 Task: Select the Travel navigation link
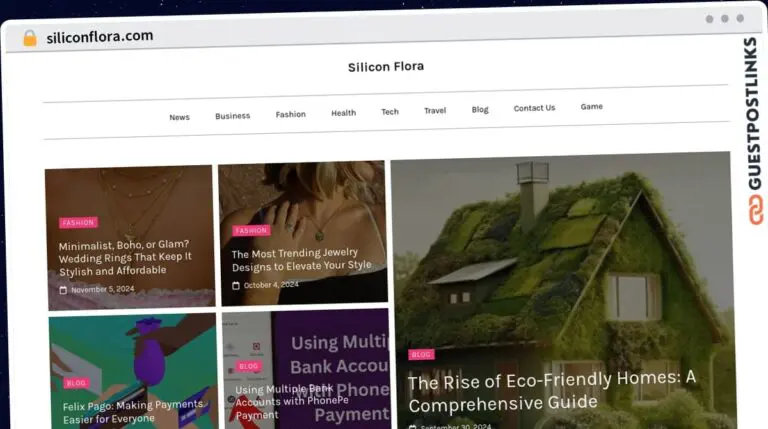pos(435,111)
